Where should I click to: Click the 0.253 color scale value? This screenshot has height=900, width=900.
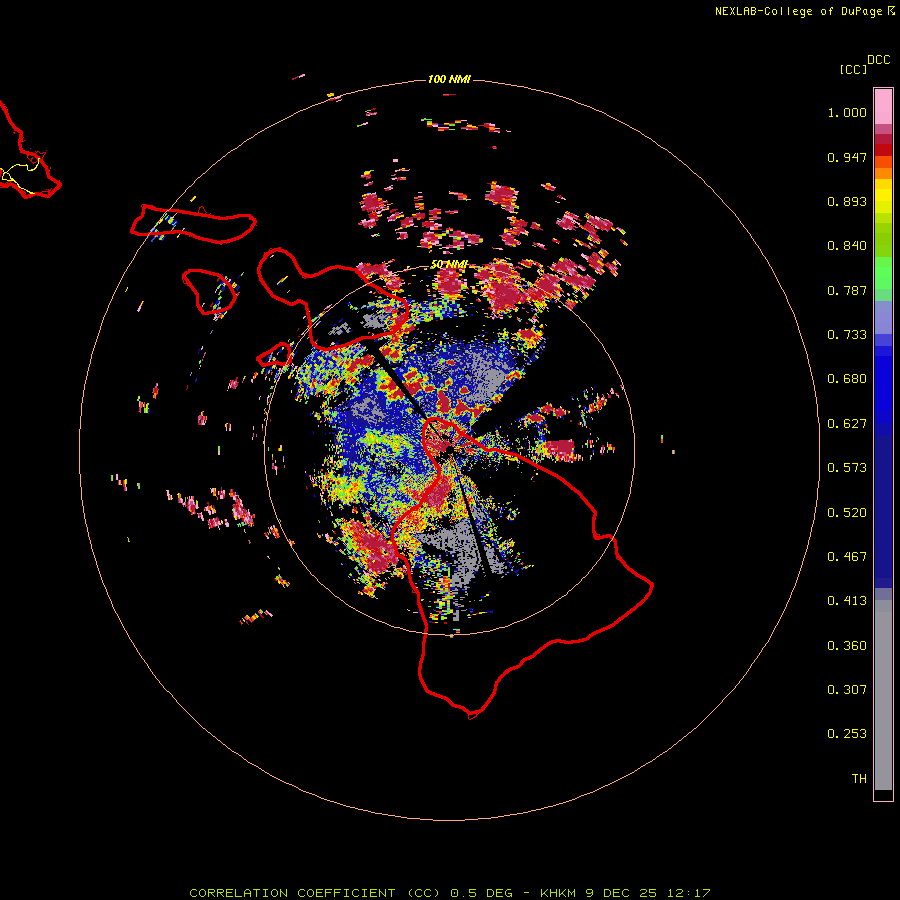pos(847,734)
